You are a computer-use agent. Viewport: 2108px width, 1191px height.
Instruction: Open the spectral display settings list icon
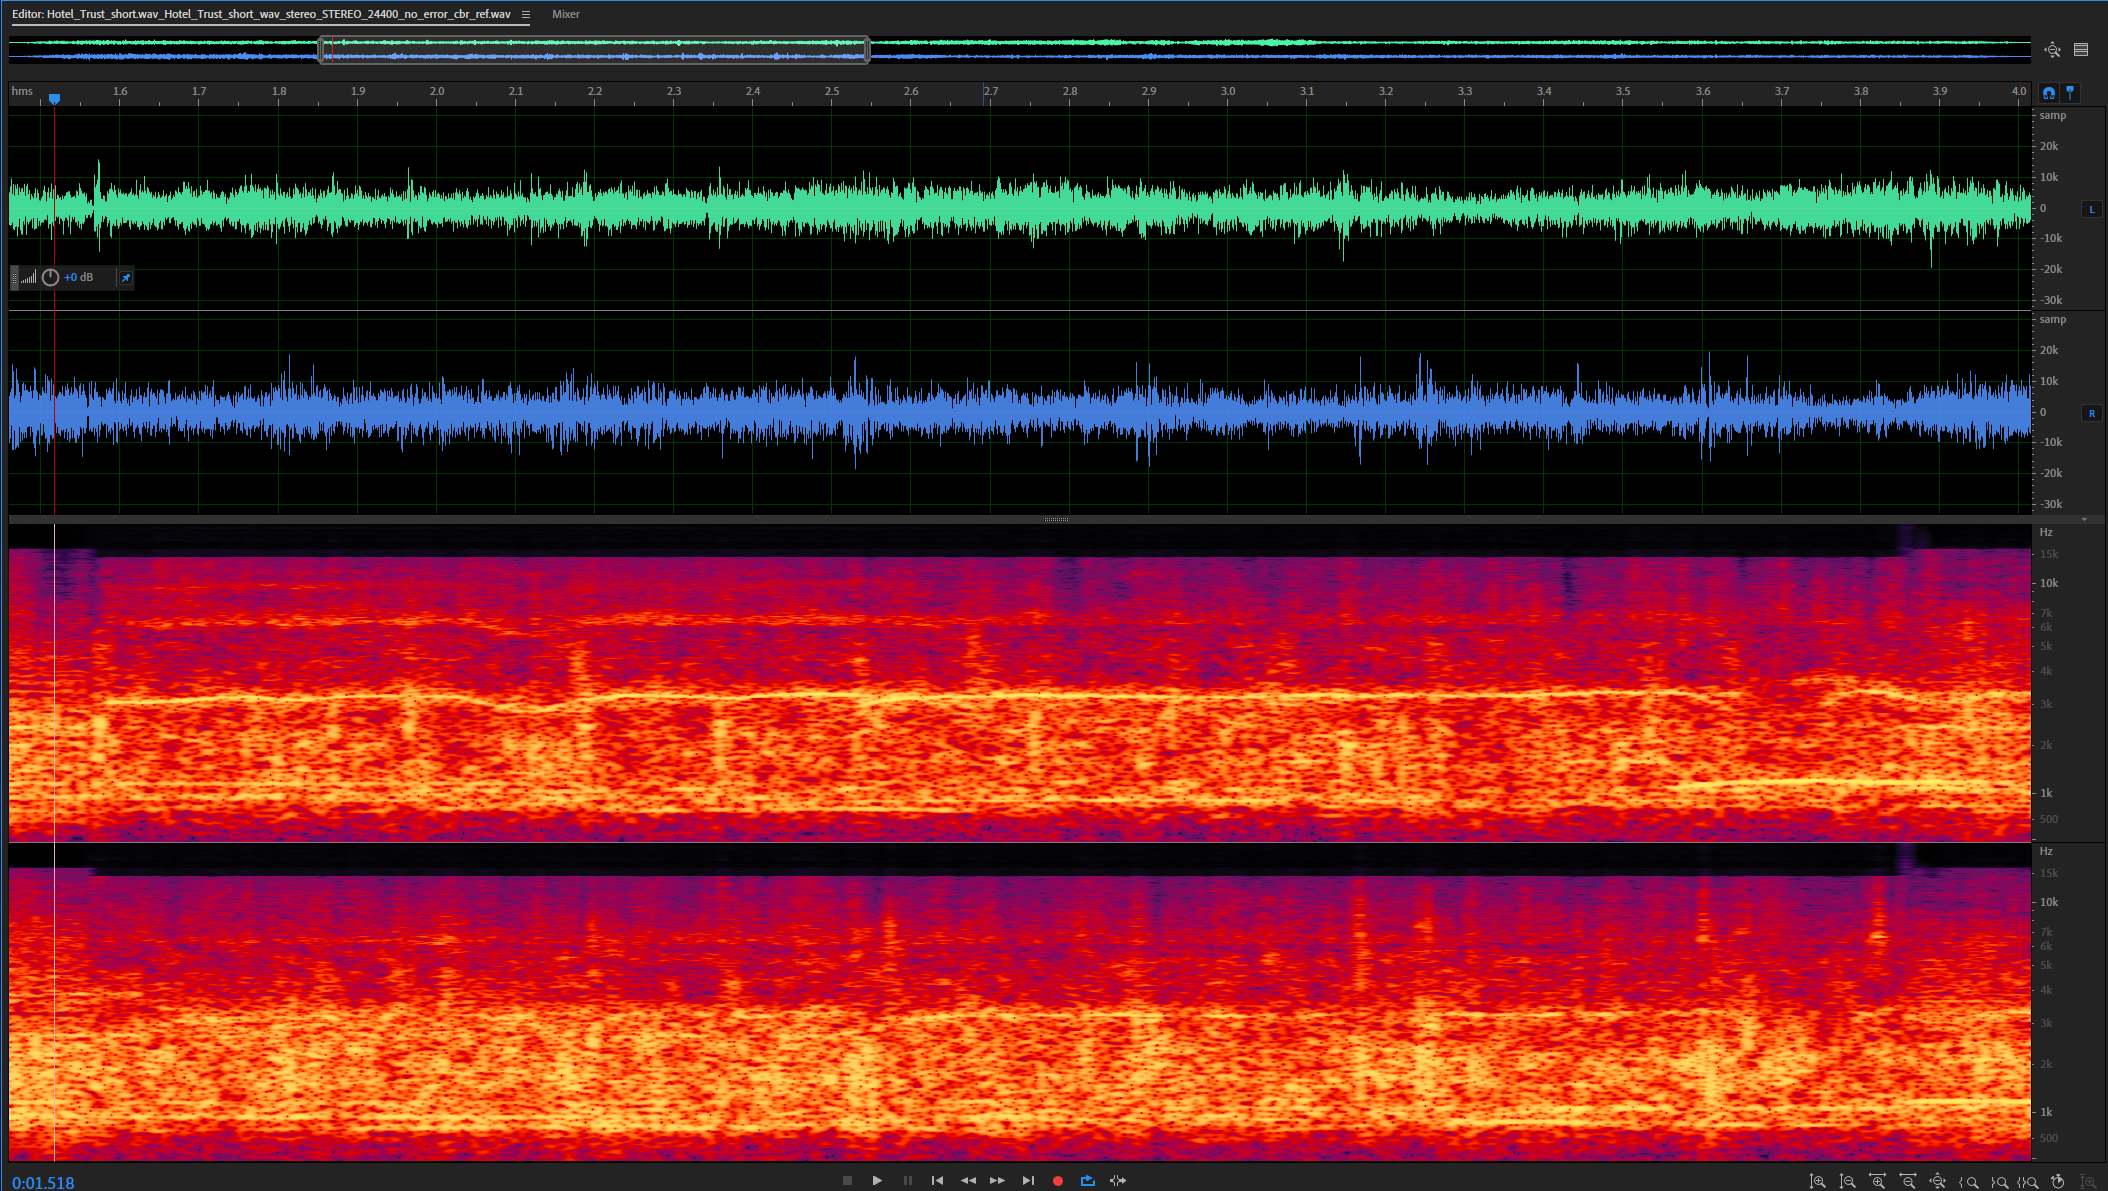tap(2081, 50)
